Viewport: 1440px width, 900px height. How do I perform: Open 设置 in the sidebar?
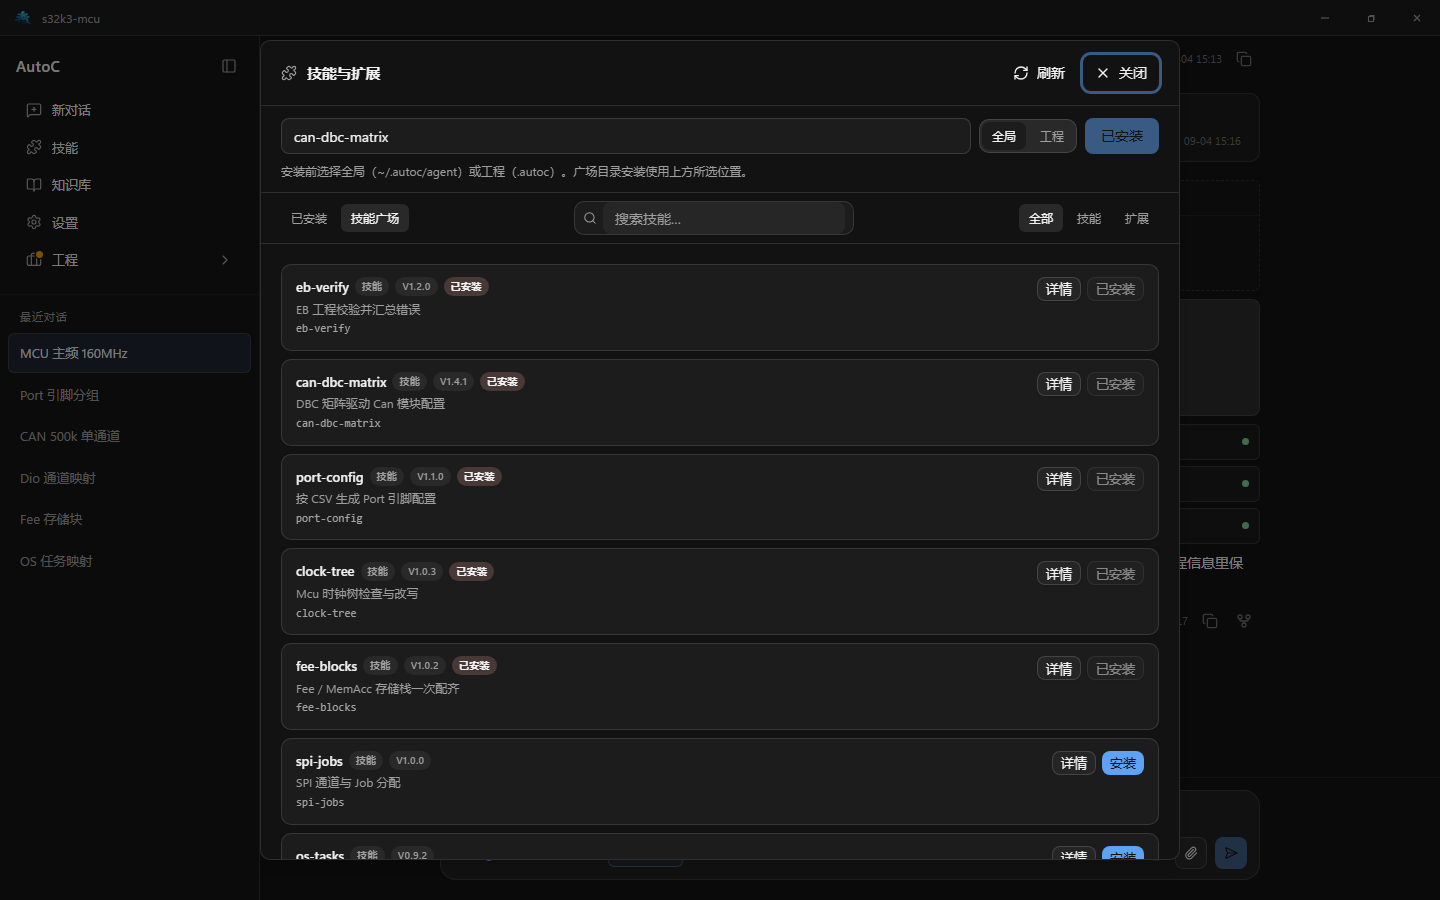coord(129,223)
